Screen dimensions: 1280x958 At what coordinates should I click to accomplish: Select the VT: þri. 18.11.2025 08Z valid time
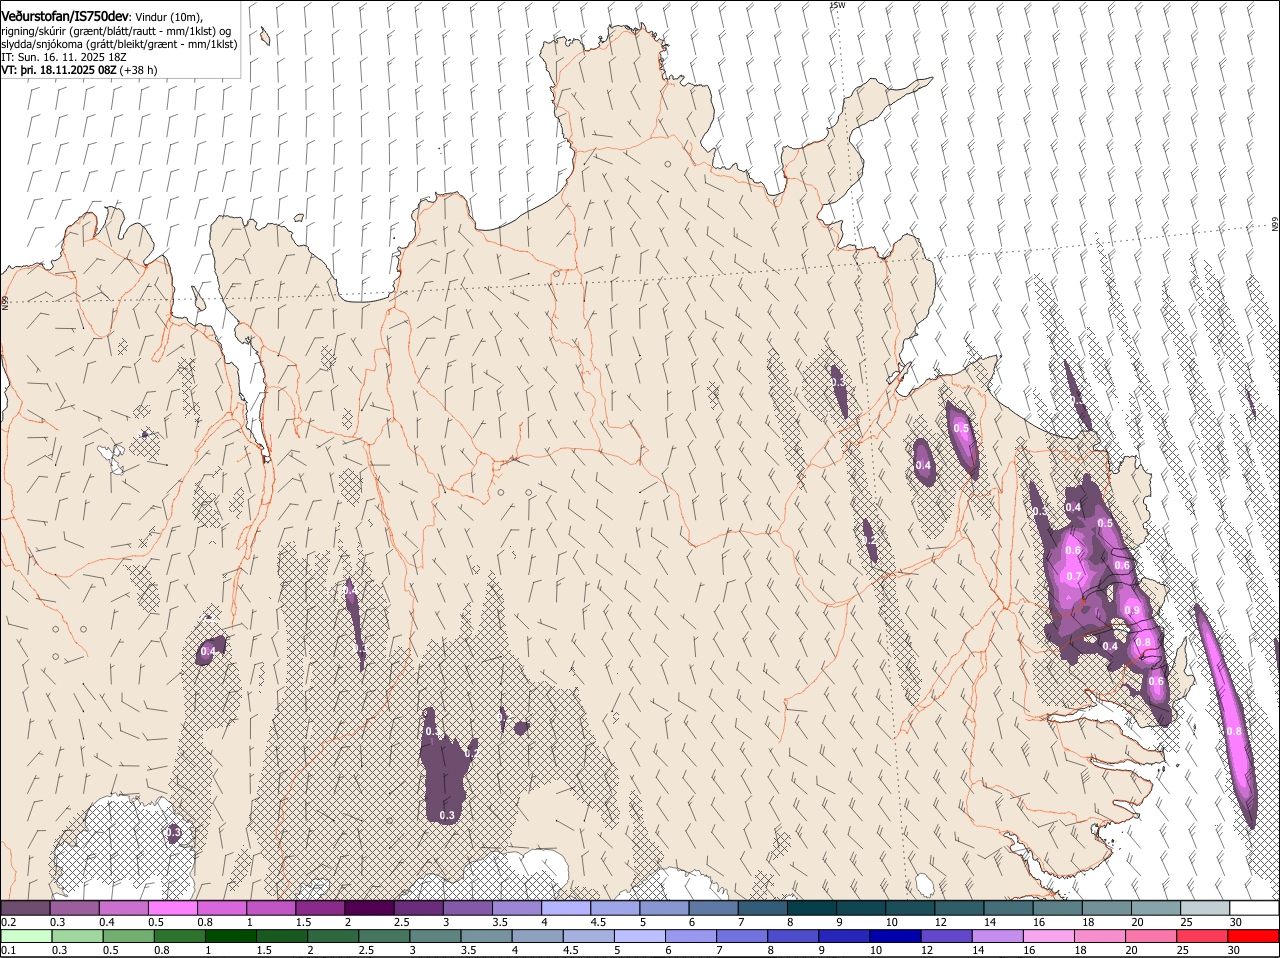(58, 70)
